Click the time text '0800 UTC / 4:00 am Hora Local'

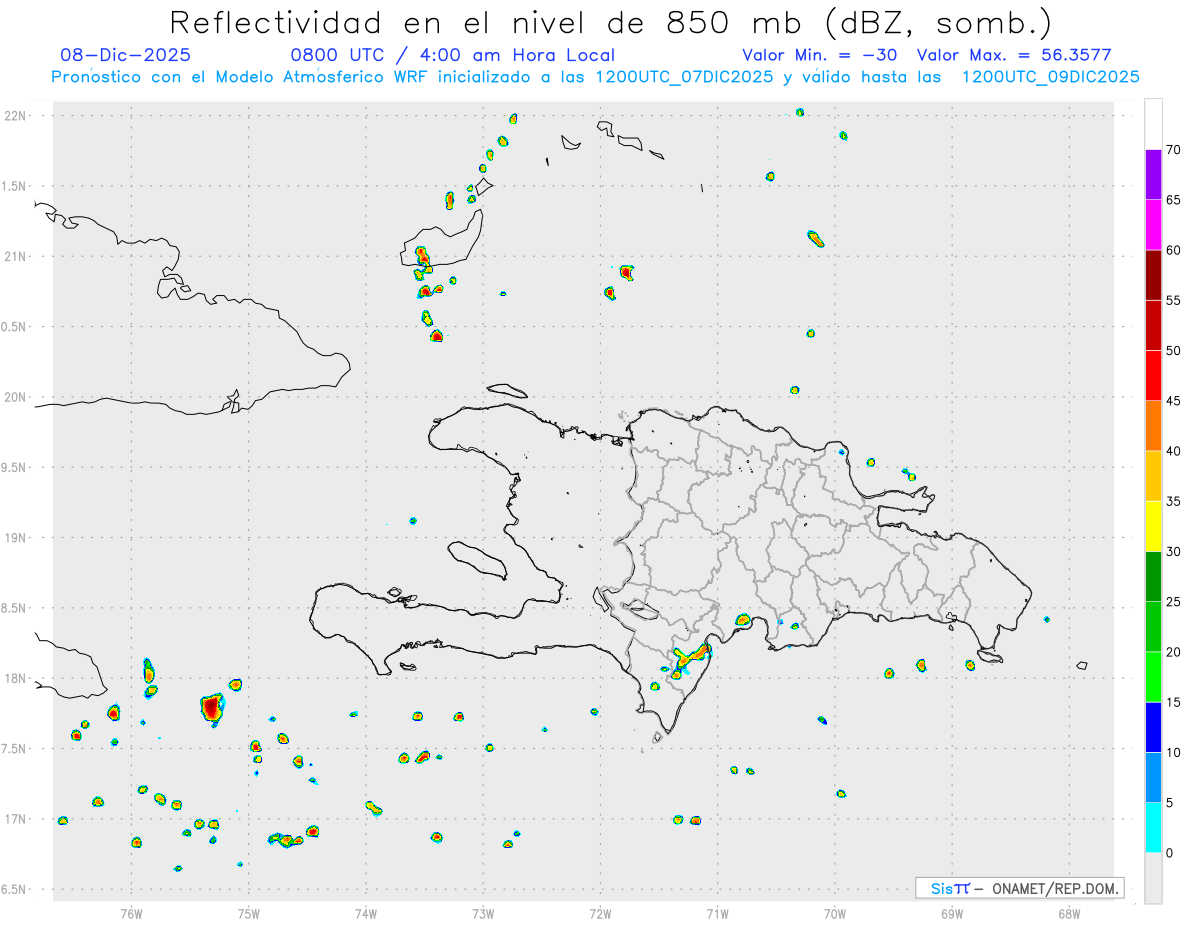(453, 55)
